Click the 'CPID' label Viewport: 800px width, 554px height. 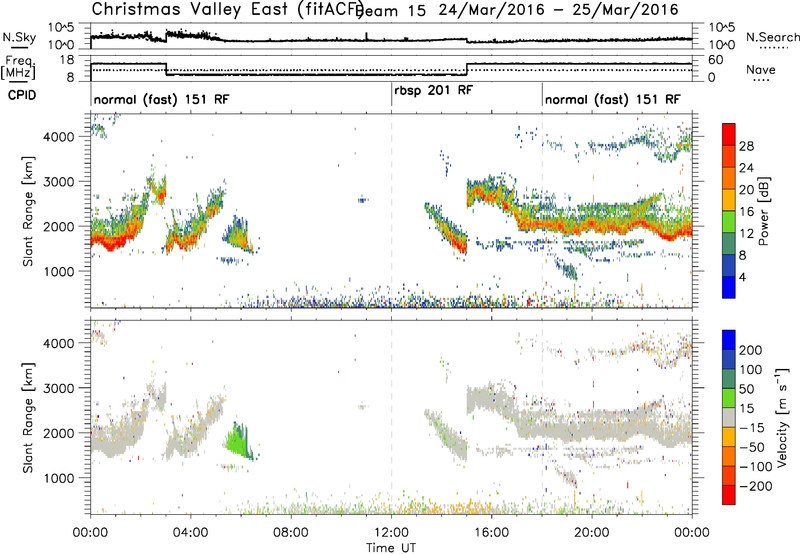tap(22, 95)
